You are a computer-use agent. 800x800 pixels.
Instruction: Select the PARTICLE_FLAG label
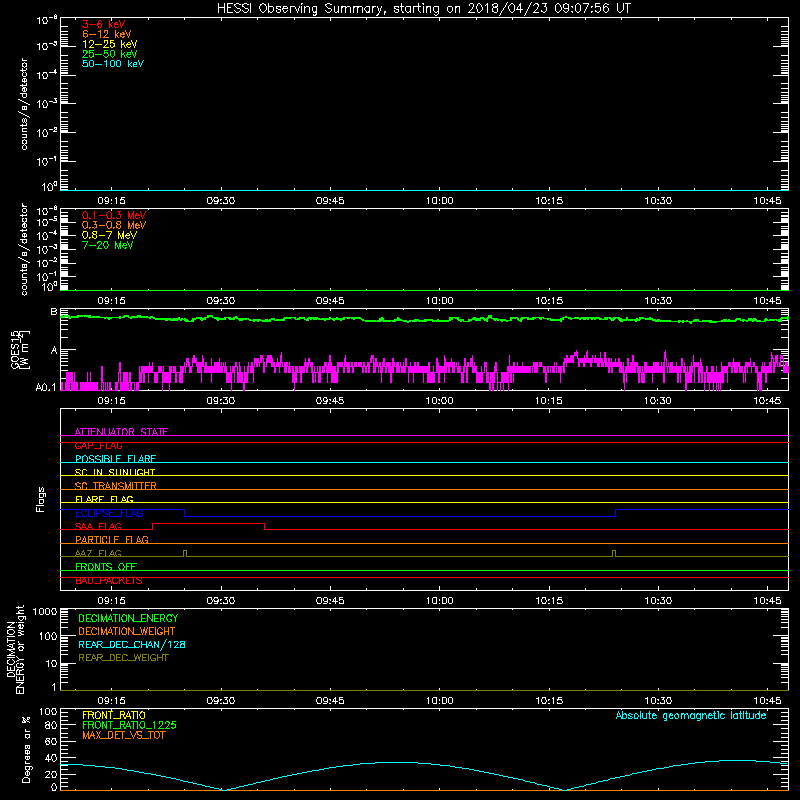pyautogui.click(x=112, y=539)
